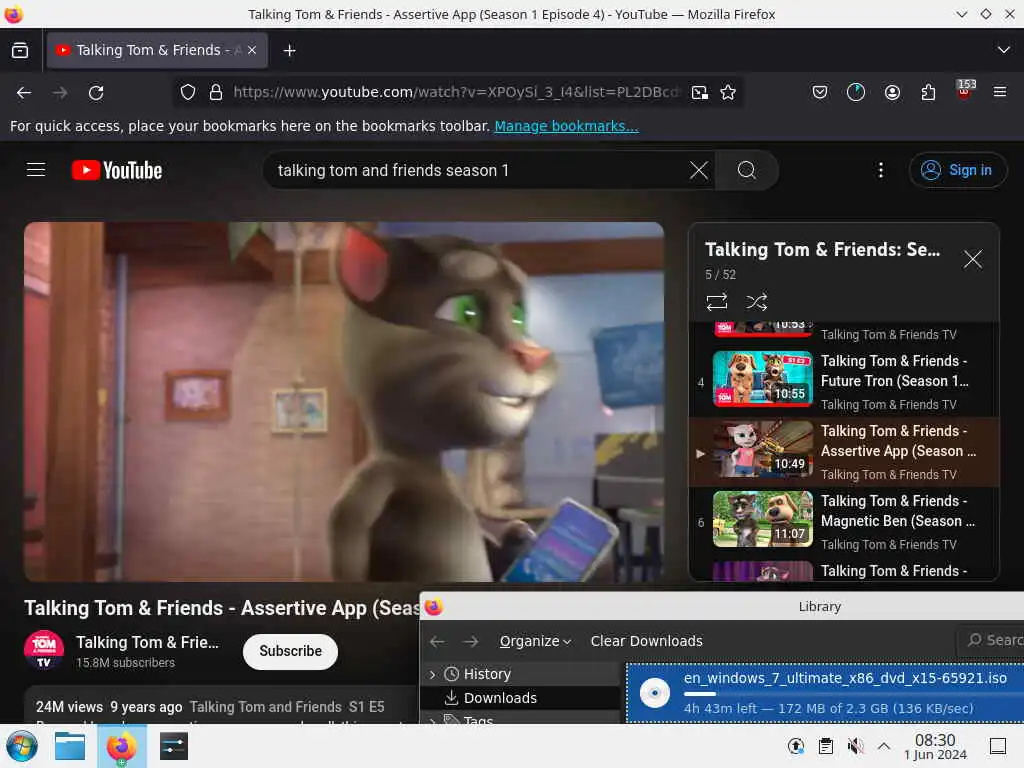Image resolution: width=1024 pixels, height=768 pixels.
Task: Open Talking Tom channel avatar
Action: (x=44, y=650)
